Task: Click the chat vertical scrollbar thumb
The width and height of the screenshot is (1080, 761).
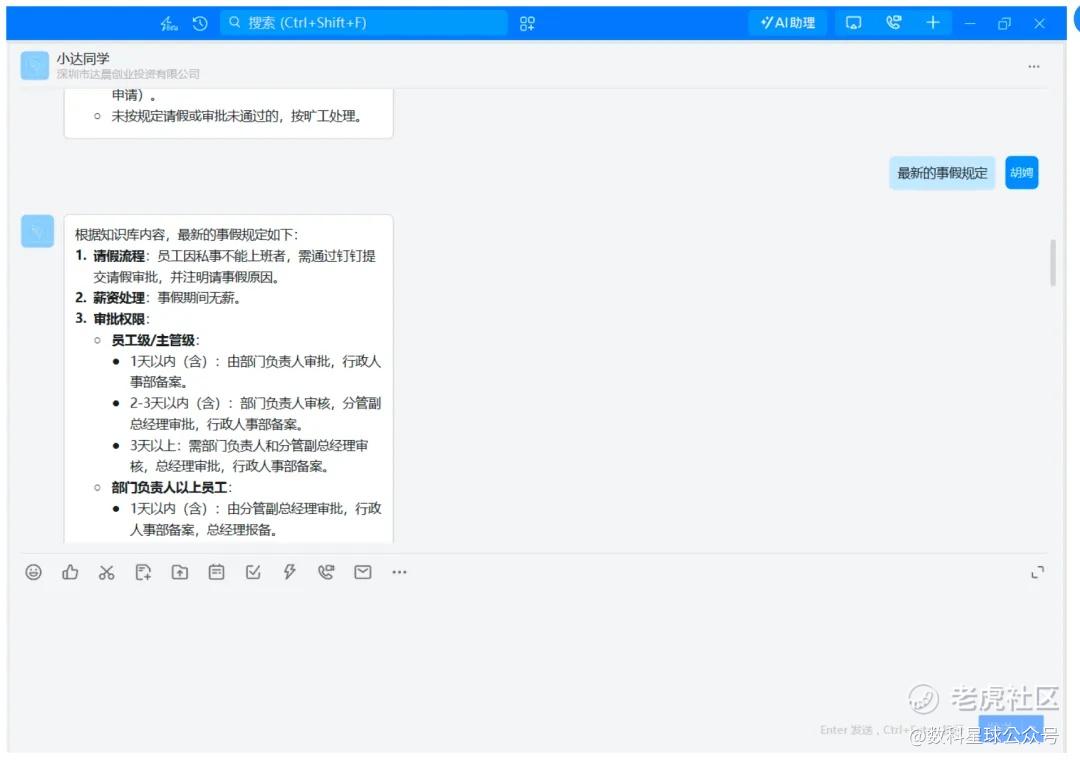Action: (1052, 262)
